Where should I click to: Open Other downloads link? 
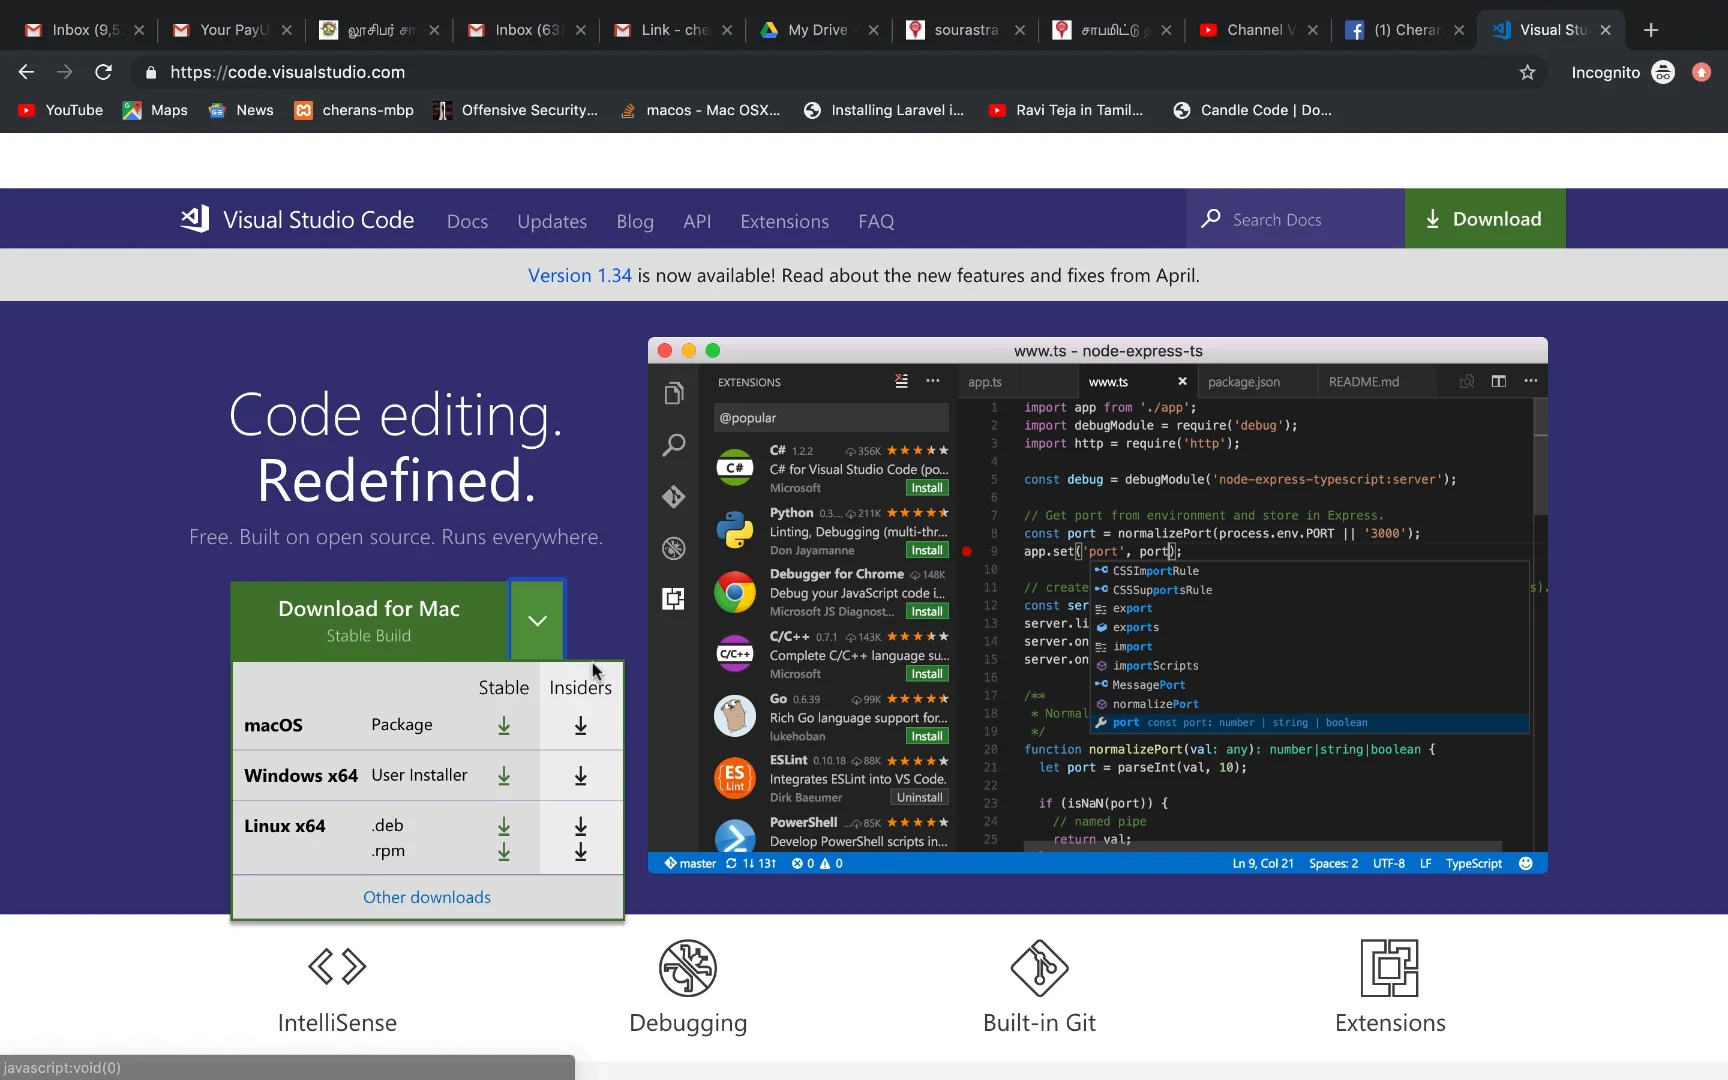(x=427, y=897)
